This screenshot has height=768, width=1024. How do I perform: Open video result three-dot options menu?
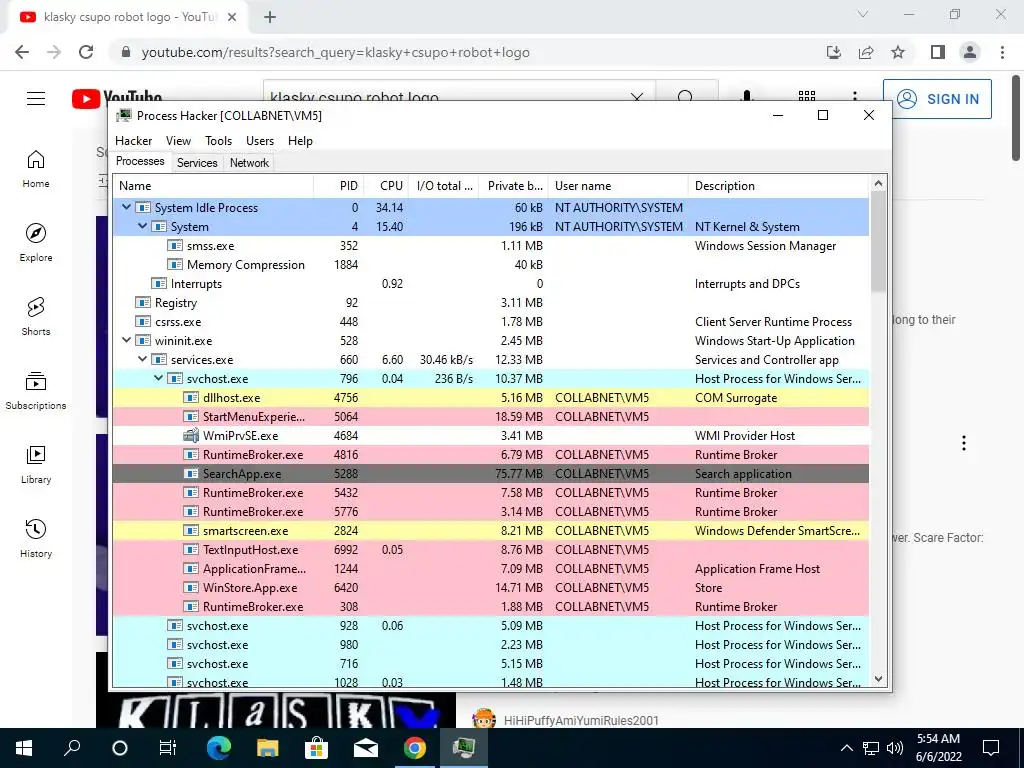click(x=963, y=443)
